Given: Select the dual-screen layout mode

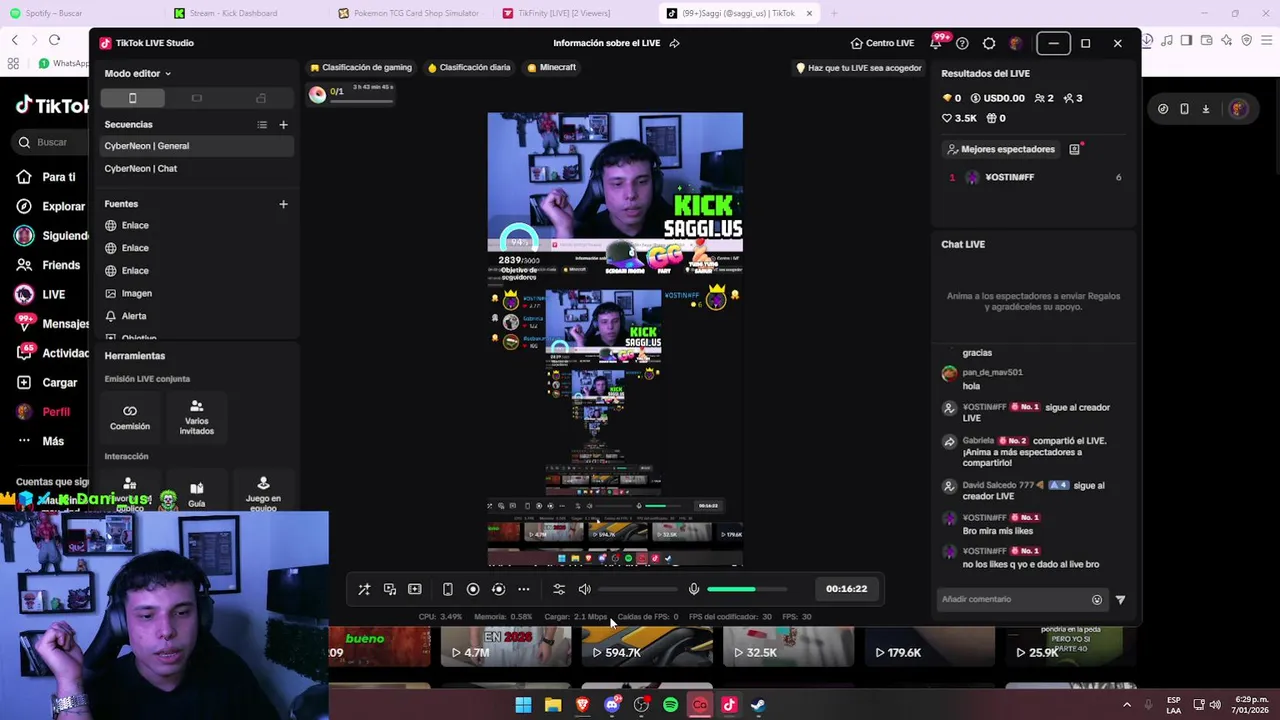Looking at the screenshot, I should (261, 98).
